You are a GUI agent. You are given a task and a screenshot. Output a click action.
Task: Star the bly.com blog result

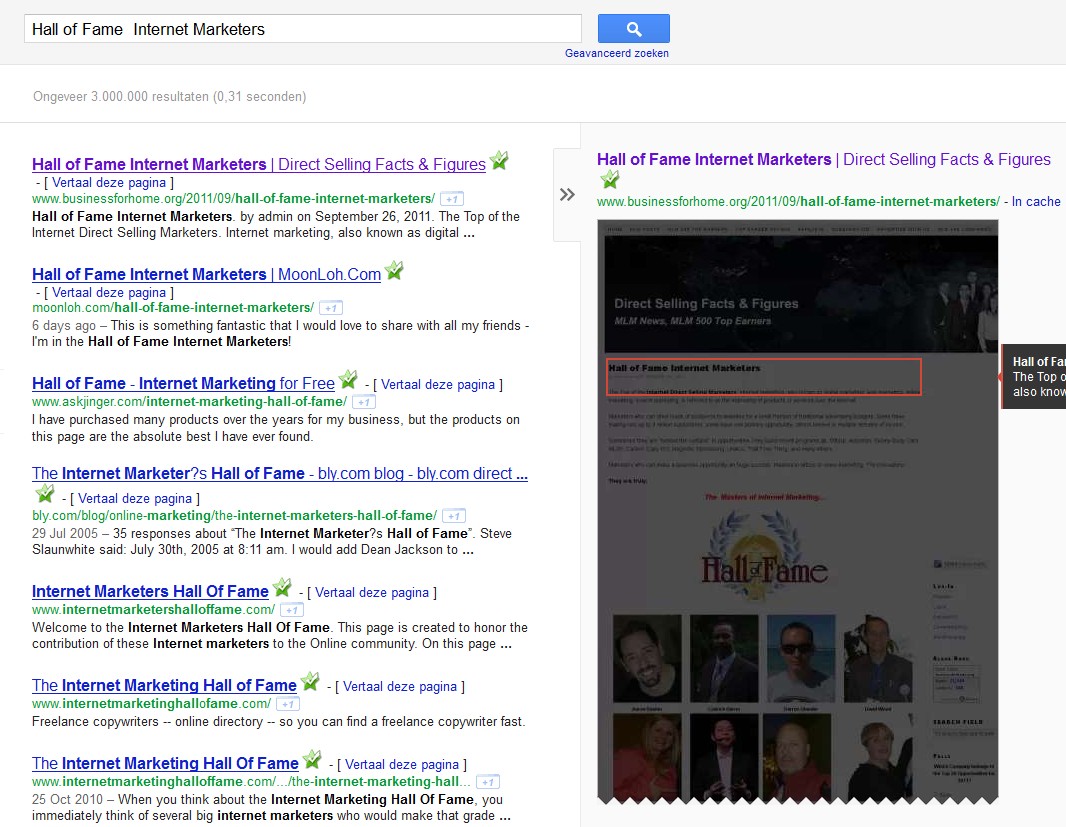45,493
